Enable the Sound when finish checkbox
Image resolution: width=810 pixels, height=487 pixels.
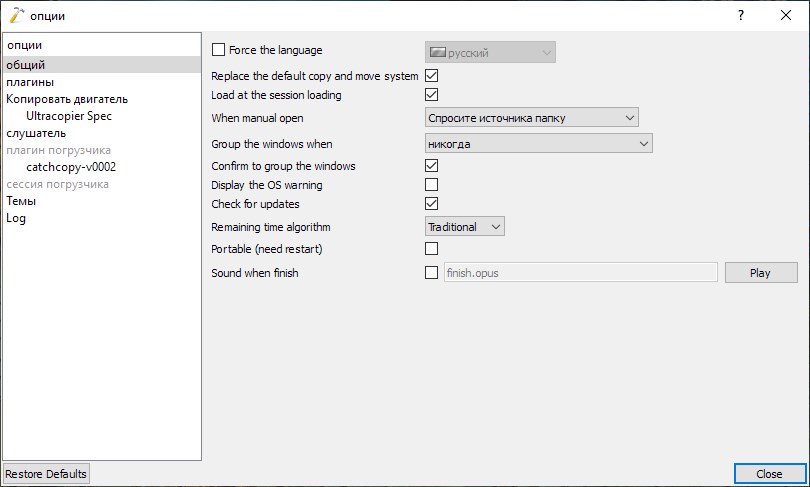(x=432, y=272)
